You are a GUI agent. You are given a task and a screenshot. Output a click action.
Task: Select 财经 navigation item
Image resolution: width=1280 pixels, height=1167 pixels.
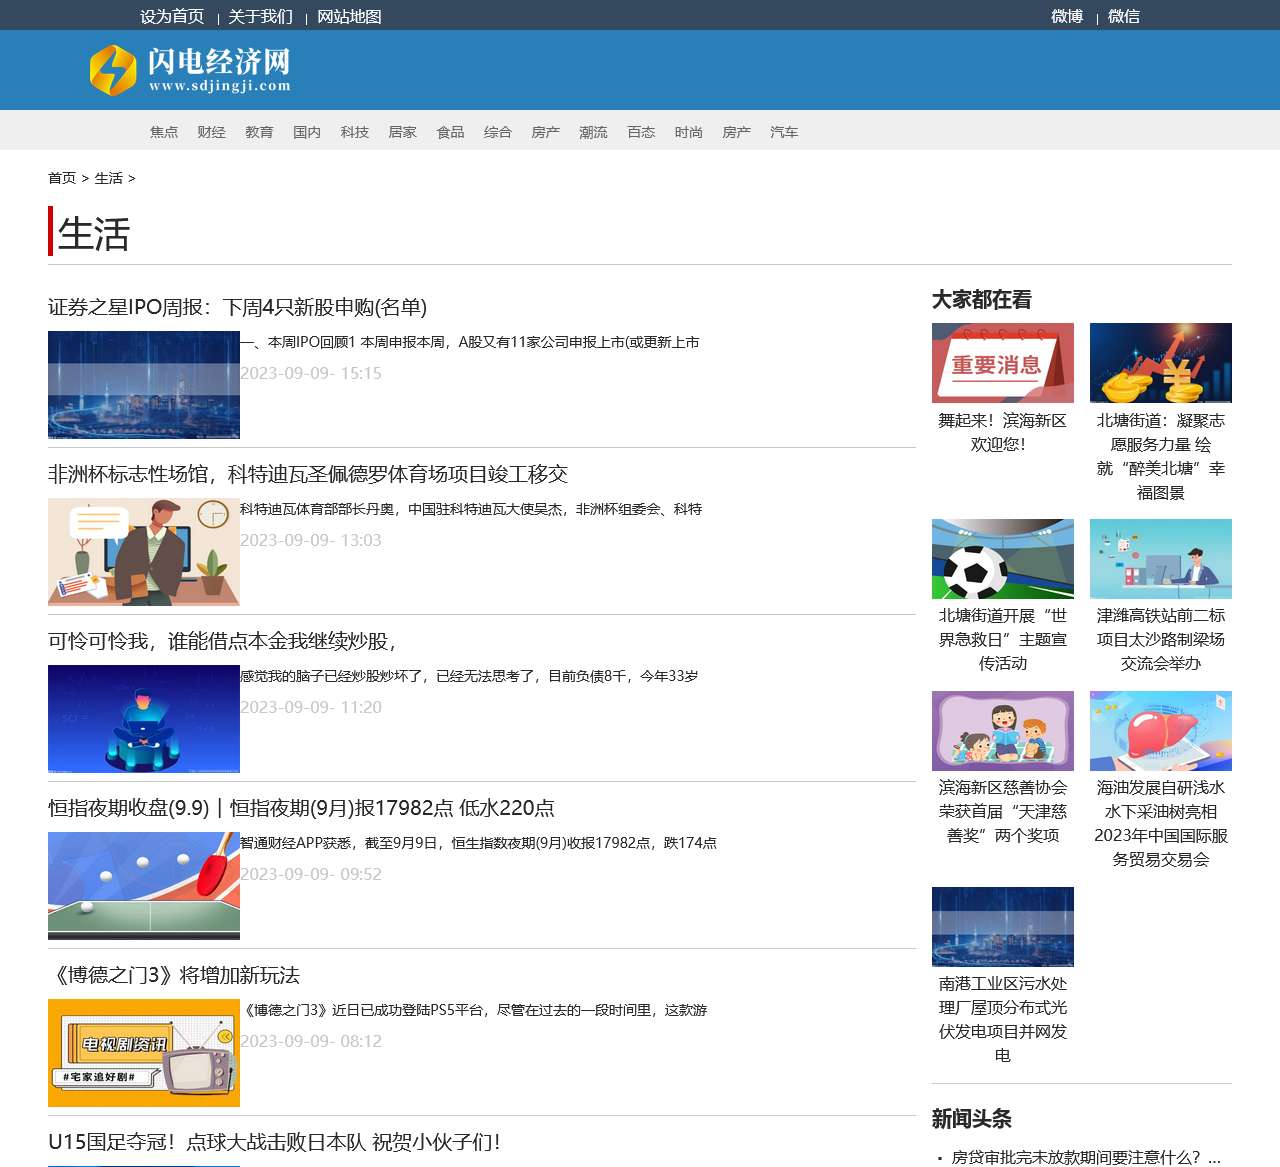[x=211, y=132]
